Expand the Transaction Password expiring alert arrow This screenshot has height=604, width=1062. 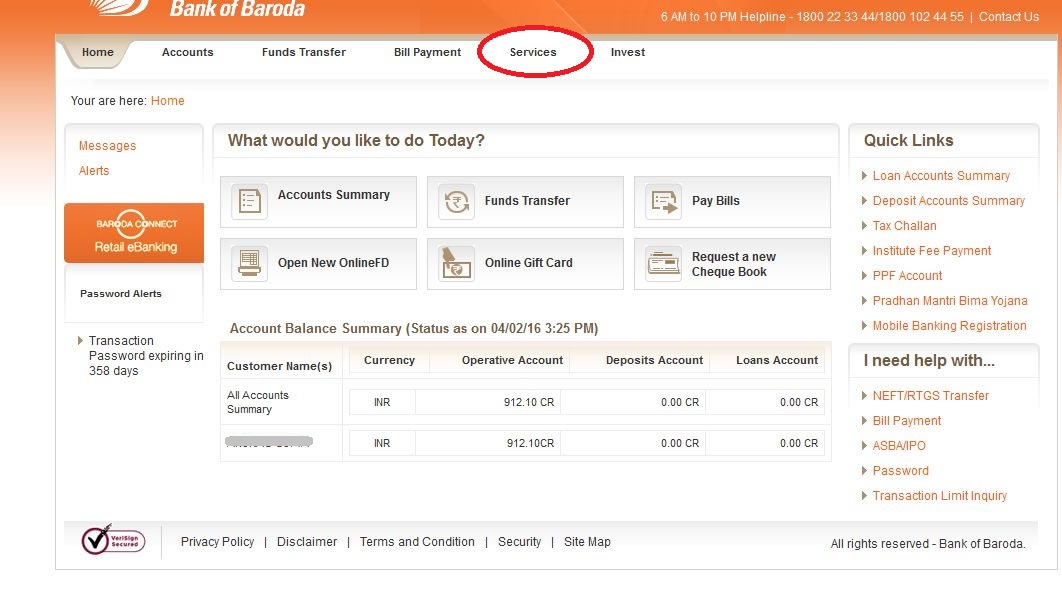(x=81, y=341)
